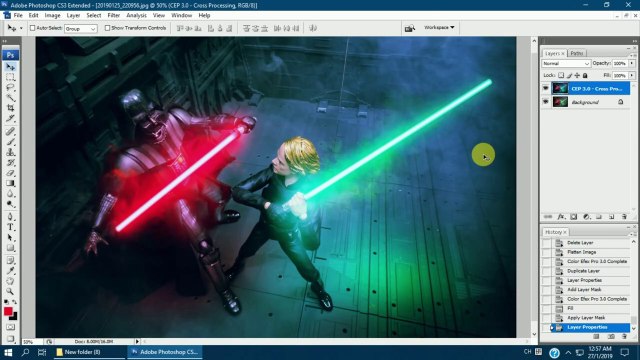Change screen mode in toolbox bottom
This screenshot has height=360, width=640.
[x=10, y=339]
